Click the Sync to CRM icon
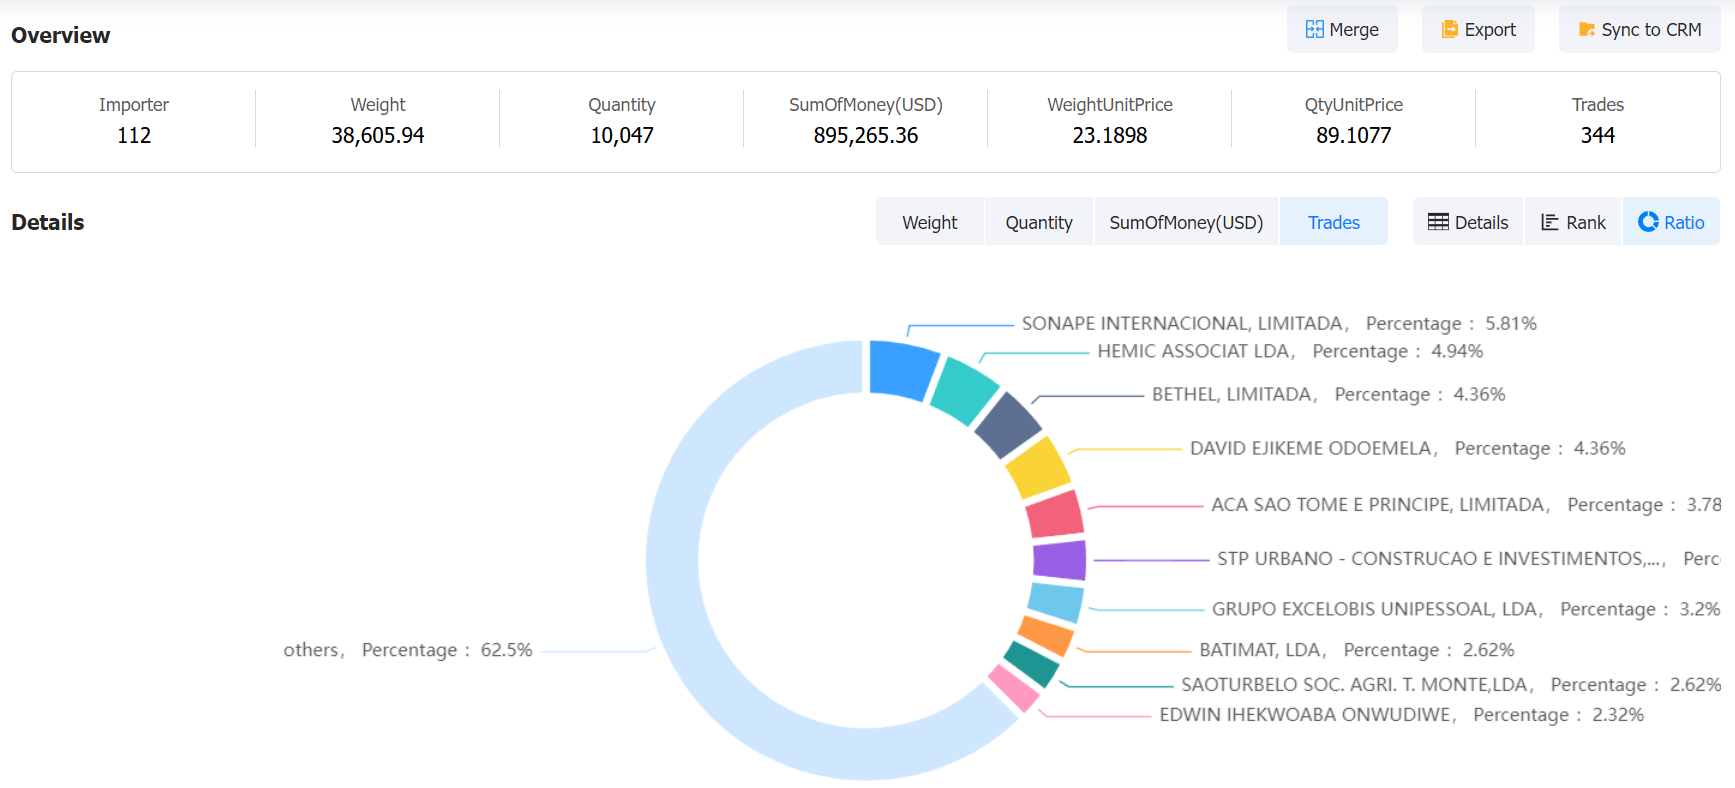Image resolution: width=1735 pixels, height=788 pixels. [1586, 29]
